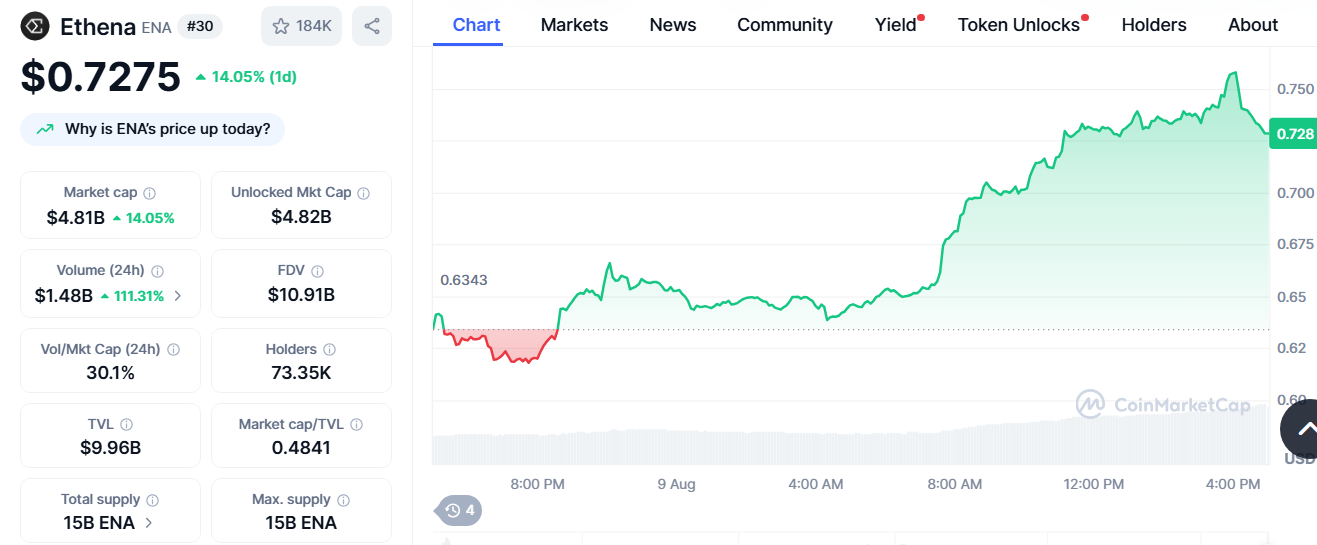The width and height of the screenshot is (1317, 545).
Task: Click the #30 rank badge
Action: tap(200, 26)
